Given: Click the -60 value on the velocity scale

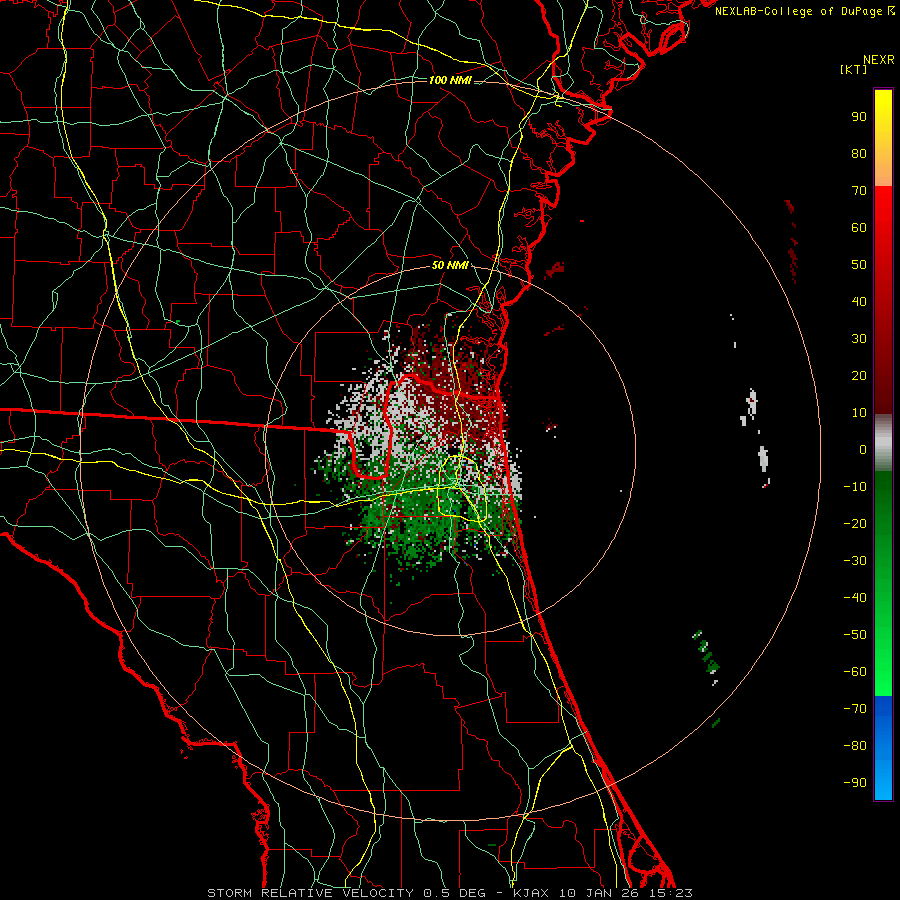Looking at the screenshot, I should [x=855, y=672].
